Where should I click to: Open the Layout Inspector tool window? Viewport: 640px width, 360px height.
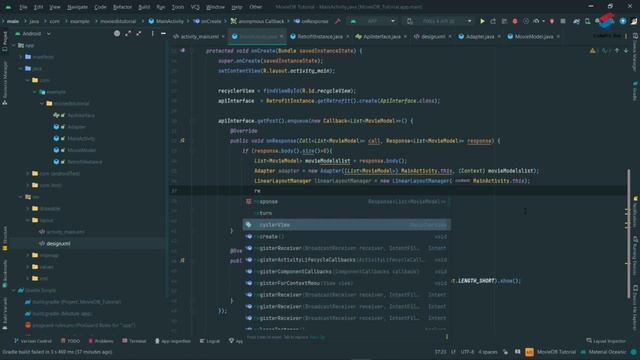606,341
